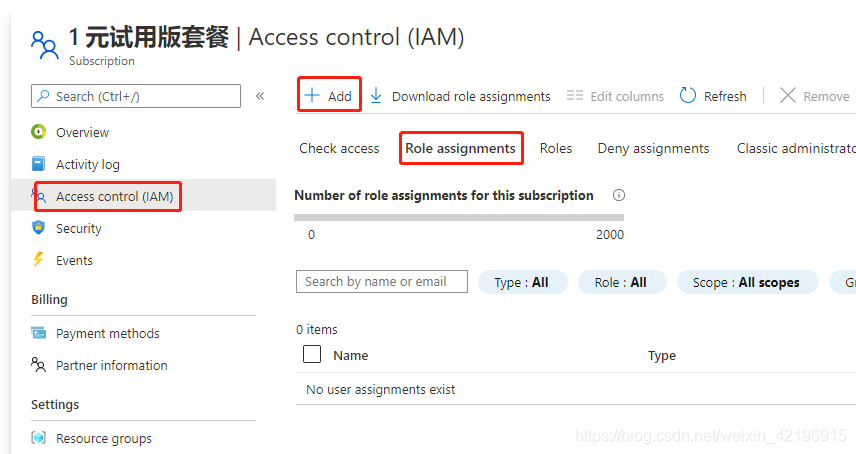
Task: Click the Overview icon in the sidebar
Action: [x=39, y=132]
